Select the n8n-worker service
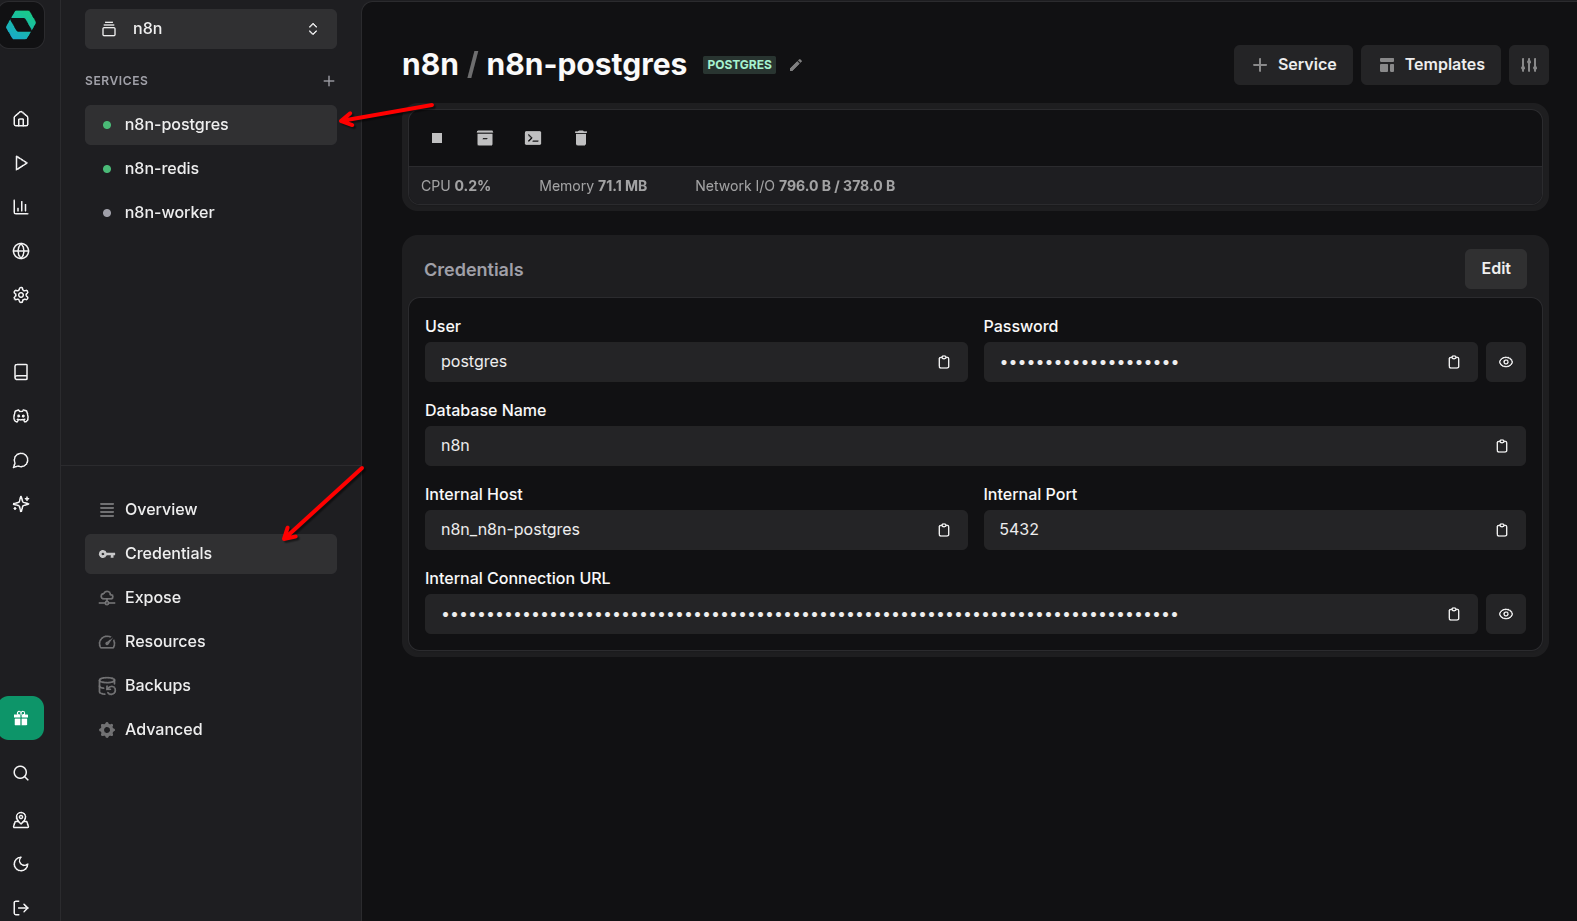1577x921 pixels. tap(211, 213)
